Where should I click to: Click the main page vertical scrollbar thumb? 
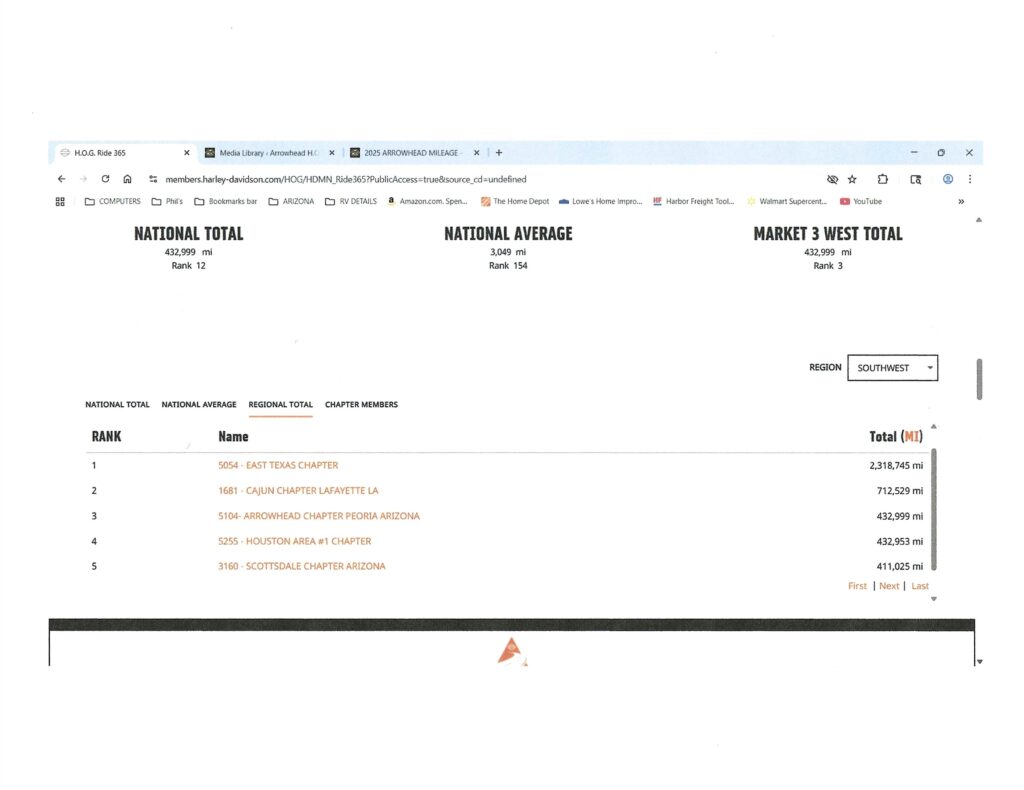(980, 379)
